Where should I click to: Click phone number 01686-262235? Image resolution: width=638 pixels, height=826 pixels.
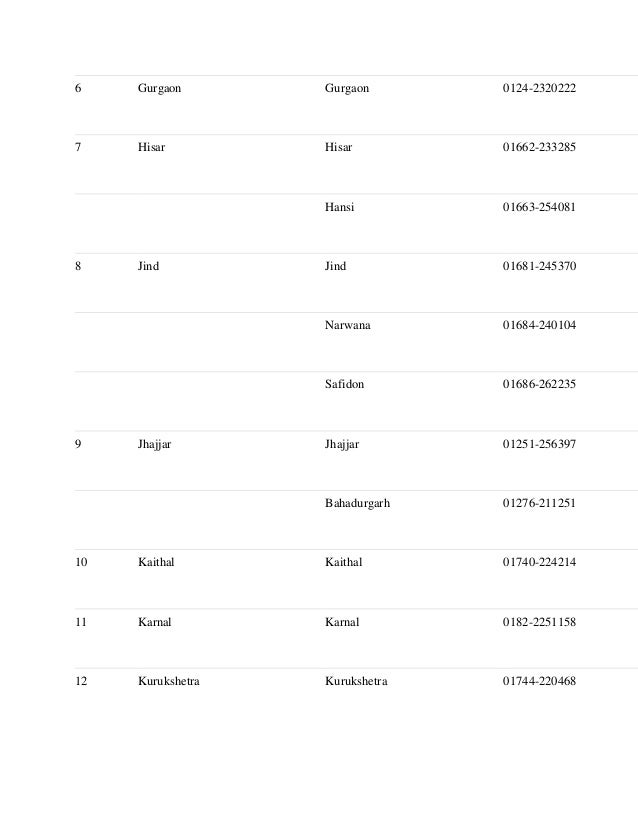coord(539,385)
